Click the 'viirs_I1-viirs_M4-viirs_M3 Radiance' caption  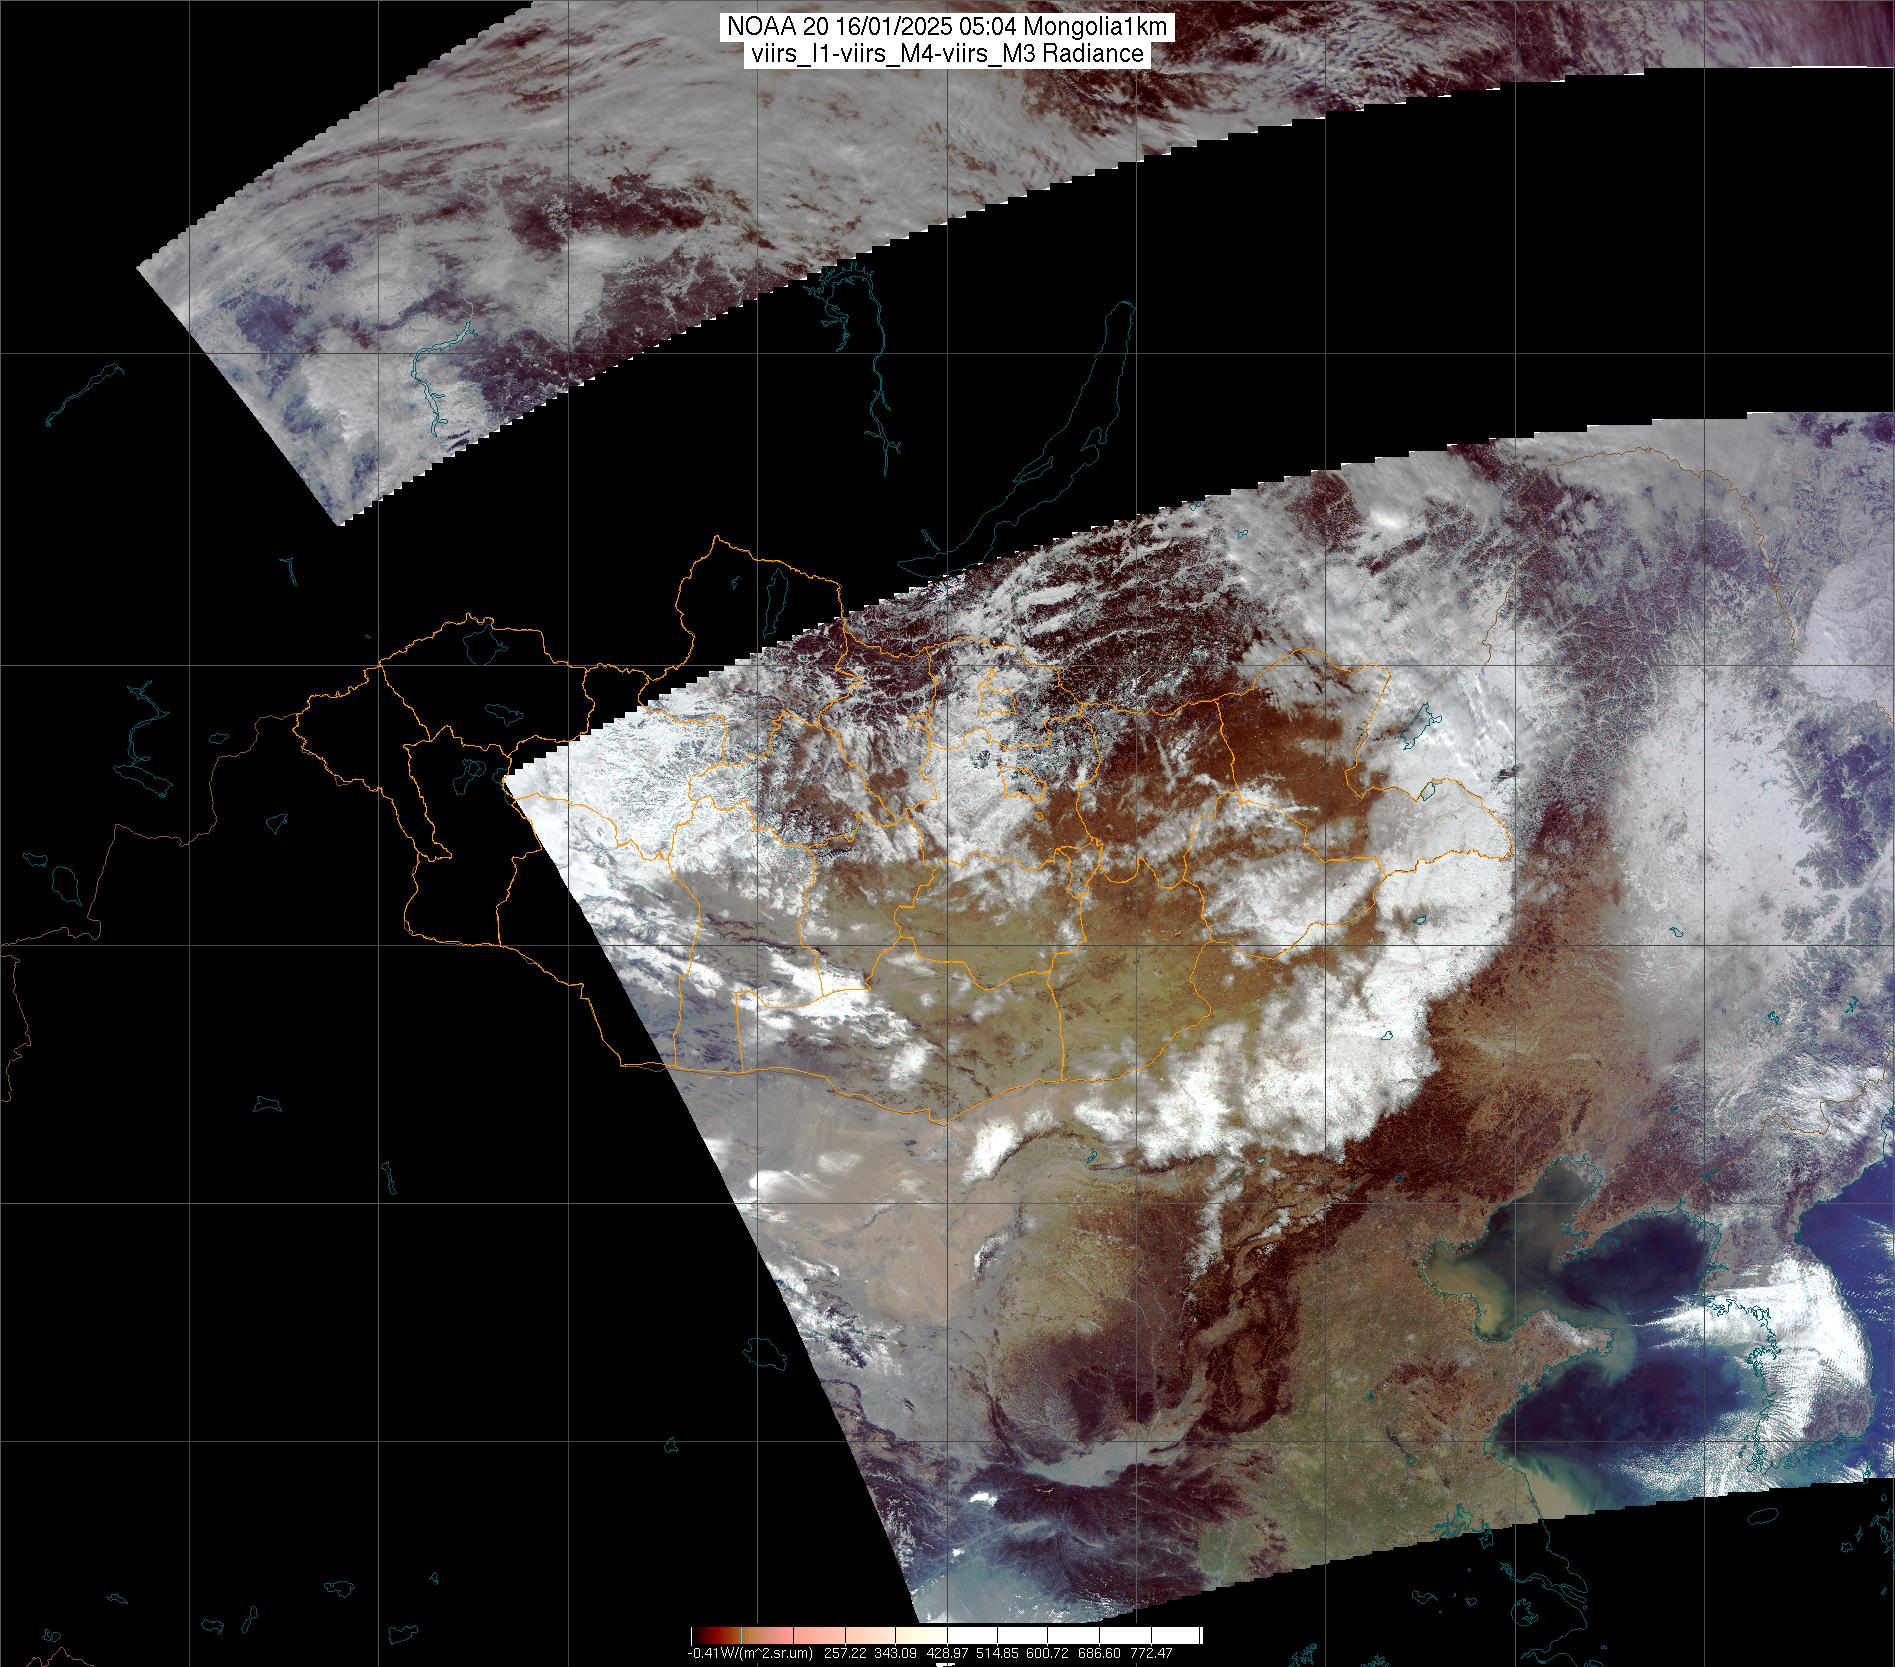945,54
